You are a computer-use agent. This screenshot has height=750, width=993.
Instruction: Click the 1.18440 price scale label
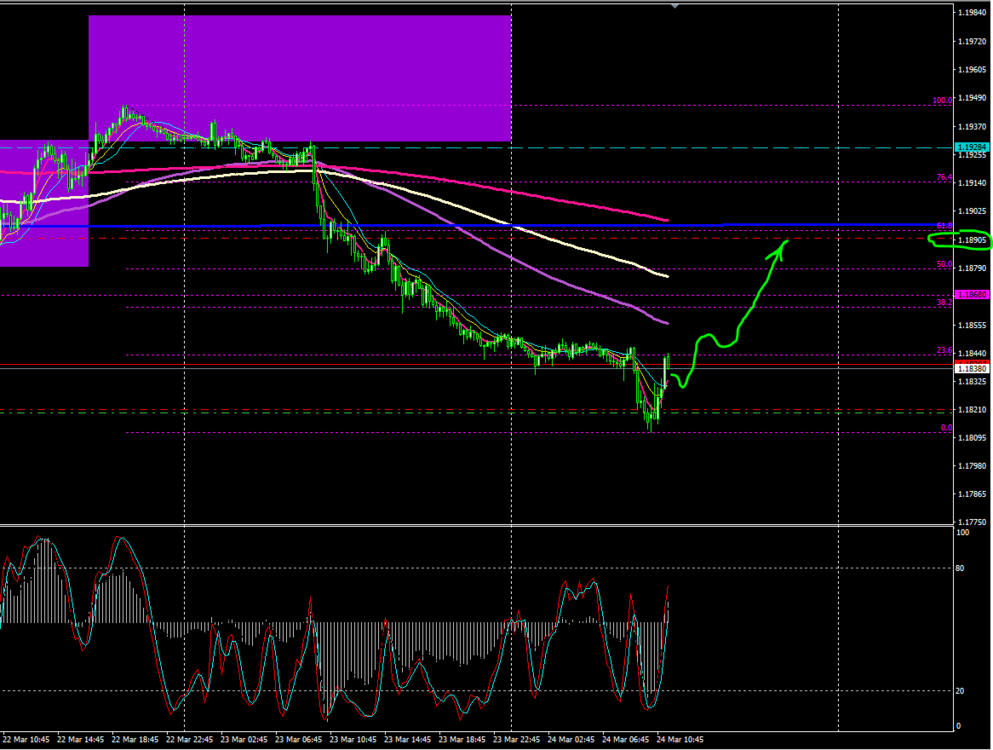(x=972, y=353)
